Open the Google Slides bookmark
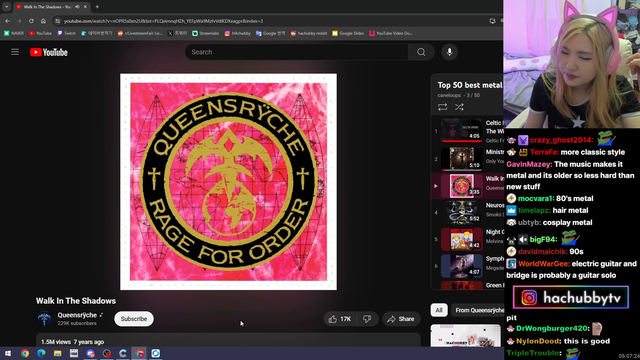Image resolution: width=640 pixels, height=360 pixels. 348,33
